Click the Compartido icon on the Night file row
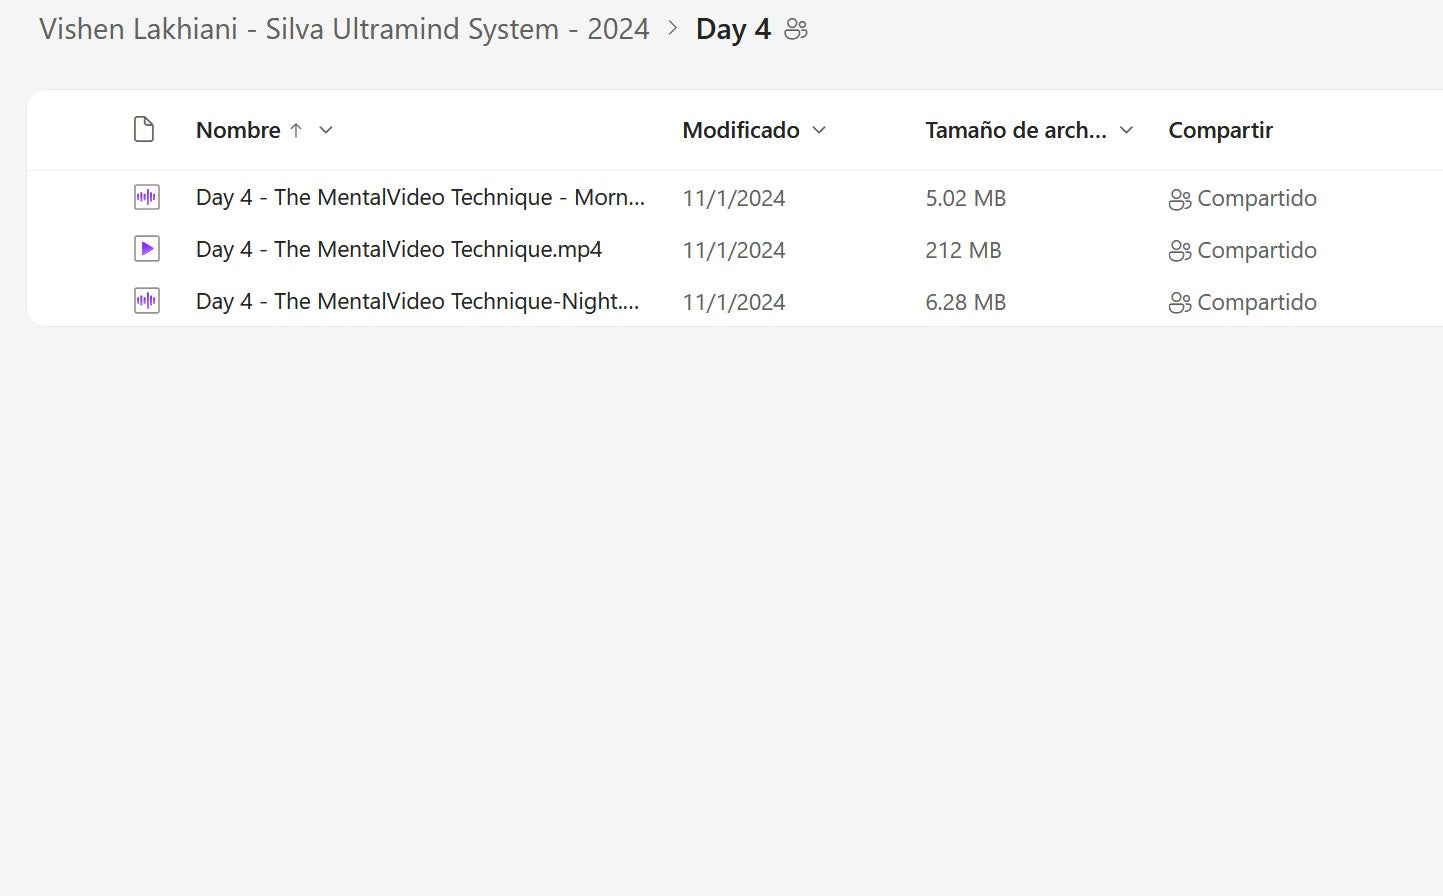Screen dimensions: 1443x896 (x=1180, y=303)
